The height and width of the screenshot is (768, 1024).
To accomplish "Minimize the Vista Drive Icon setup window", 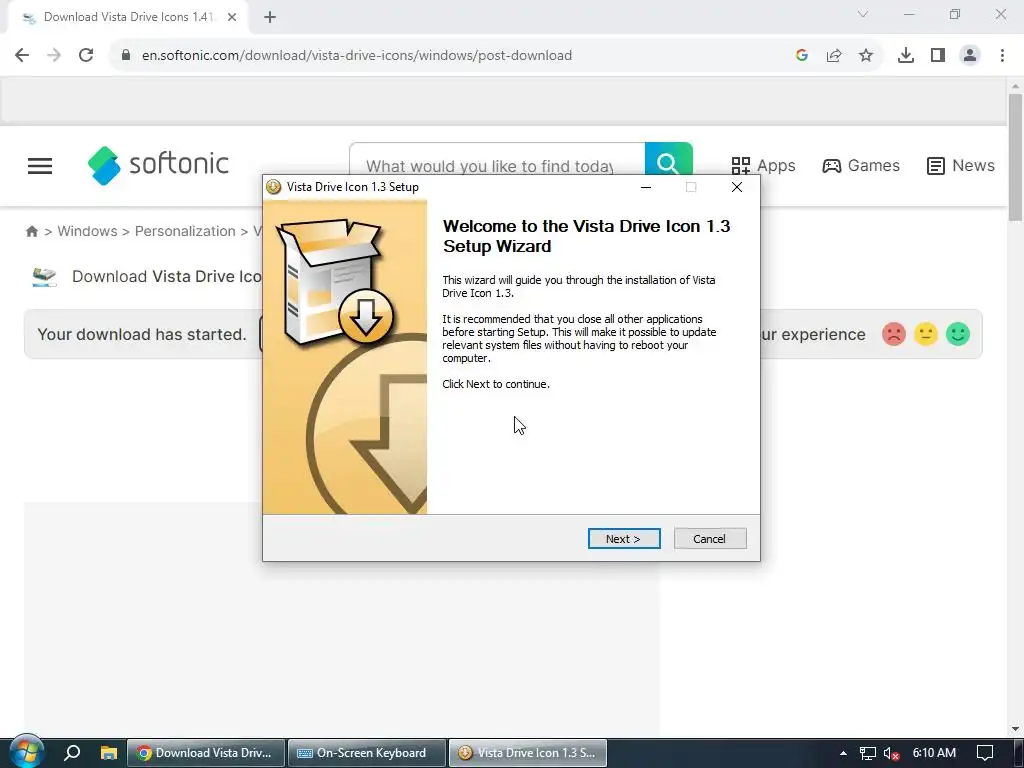I will [x=646, y=187].
